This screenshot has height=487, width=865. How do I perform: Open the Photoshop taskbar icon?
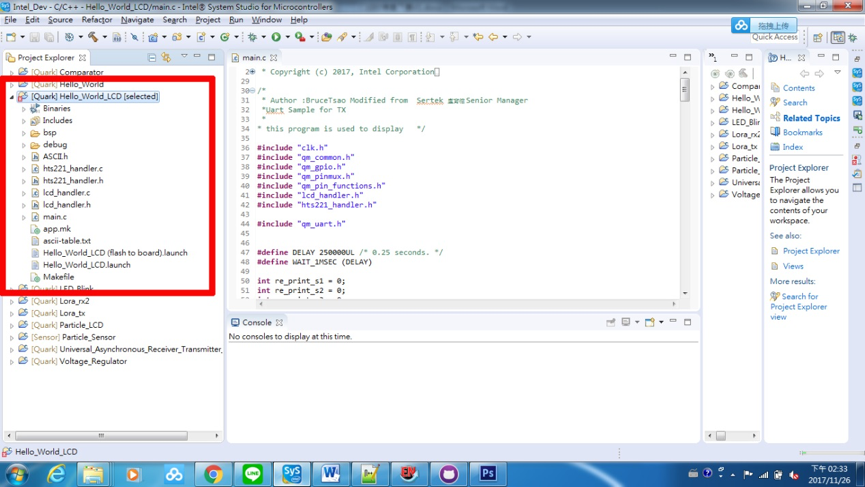pyautogui.click(x=488, y=474)
